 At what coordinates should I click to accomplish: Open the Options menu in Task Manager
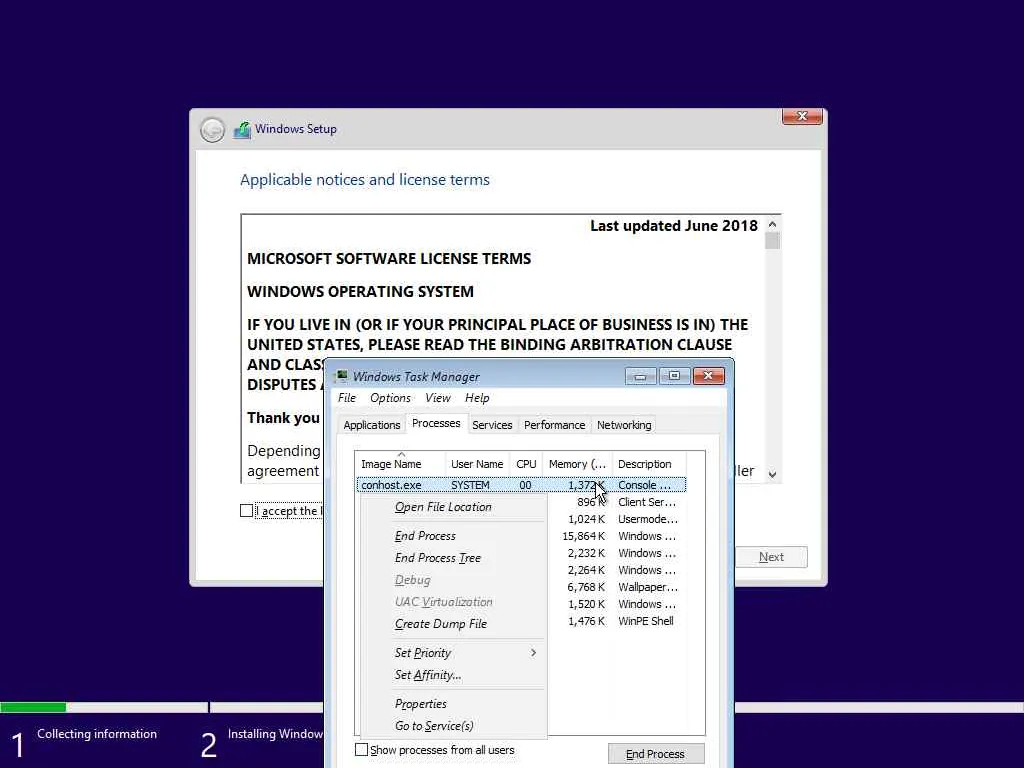coord(391,398)
